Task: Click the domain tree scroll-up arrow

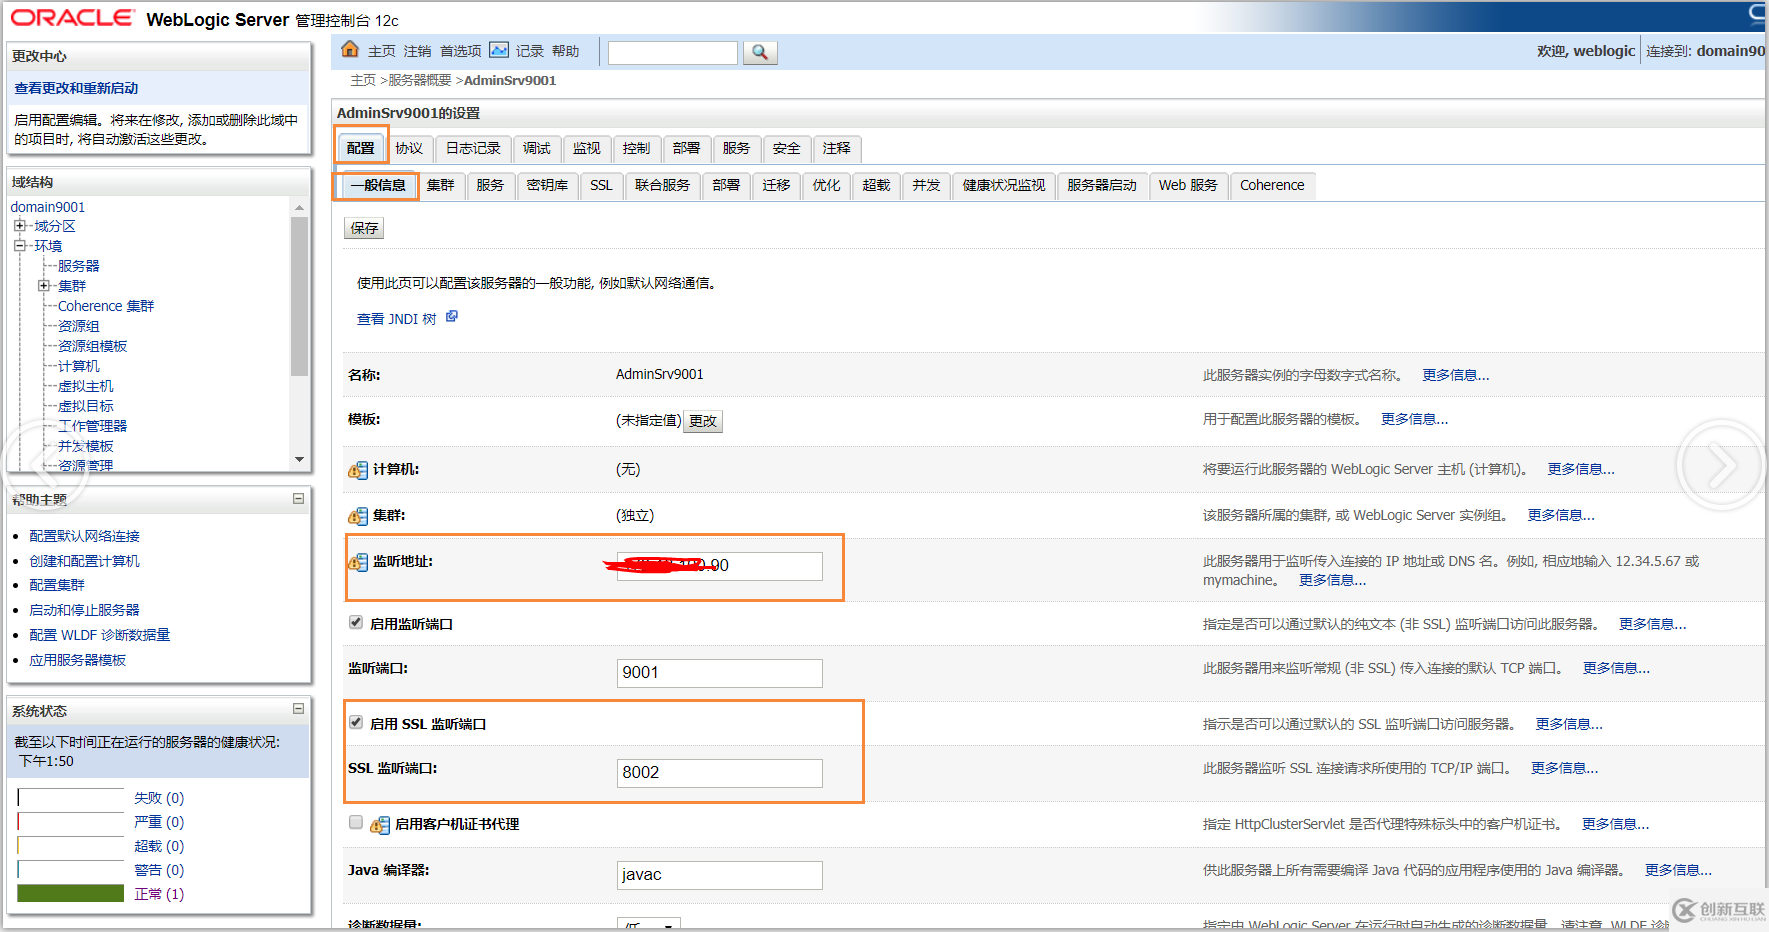Action: tap(299, 207)
